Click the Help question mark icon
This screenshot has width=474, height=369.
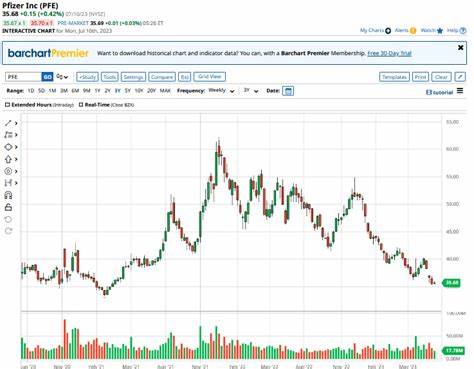463,30
